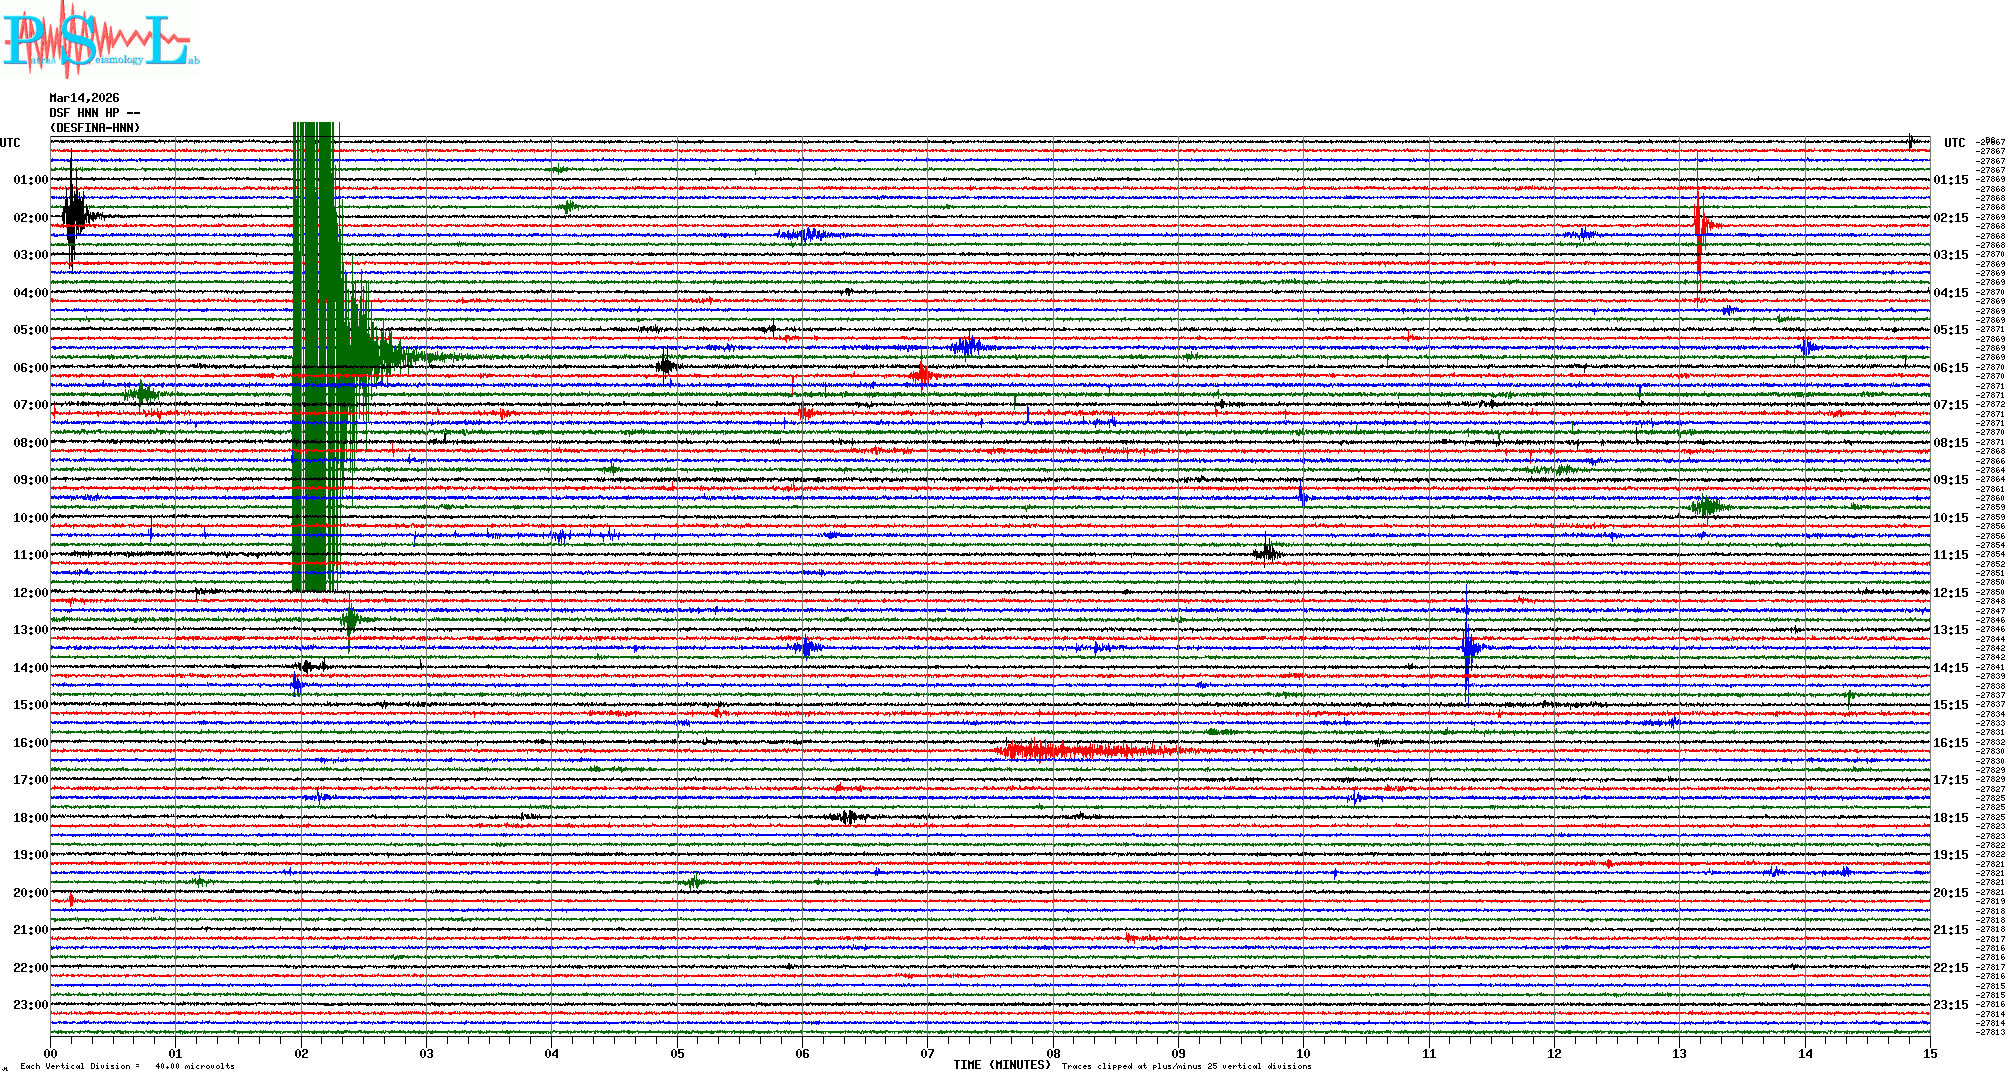Click the 'Each Vertical Division' scale note
This screenshot has width=2010, height=1080.
(x=127, y=1066)
